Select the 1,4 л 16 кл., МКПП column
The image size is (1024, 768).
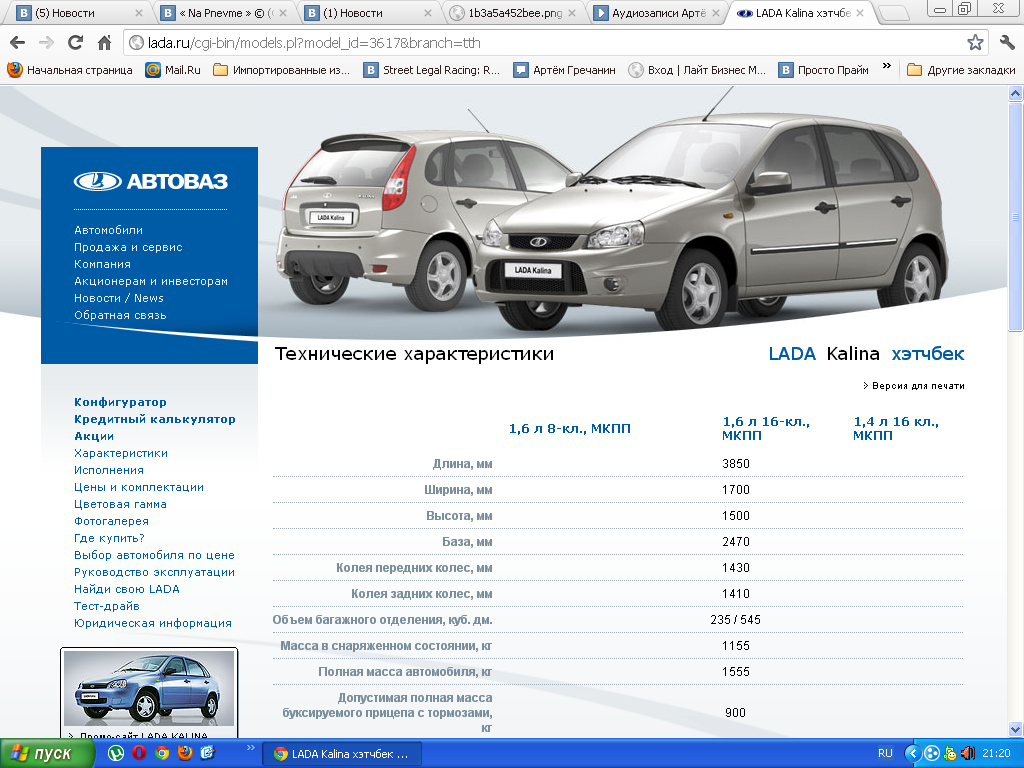[896, 428]
